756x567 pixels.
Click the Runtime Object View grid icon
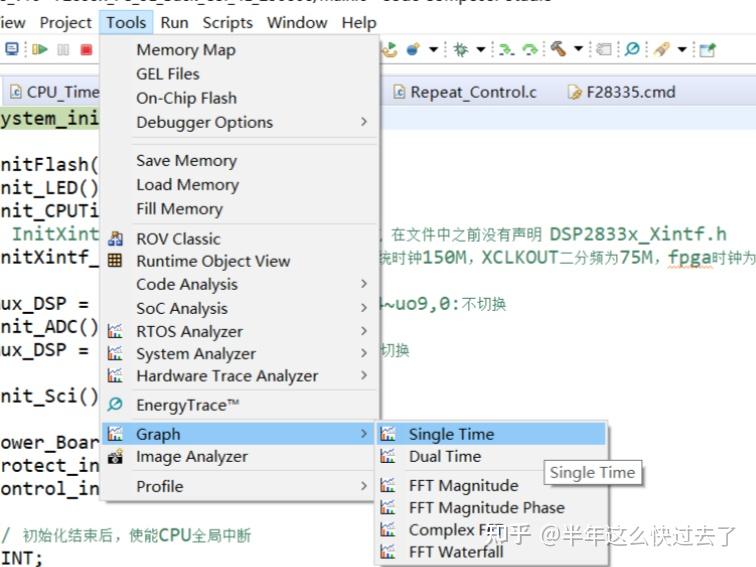pos(115,260)
